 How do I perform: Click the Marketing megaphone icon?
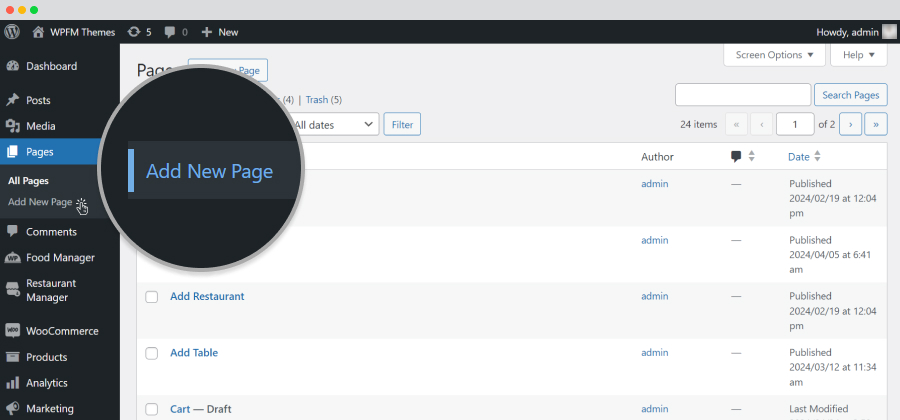13,409
